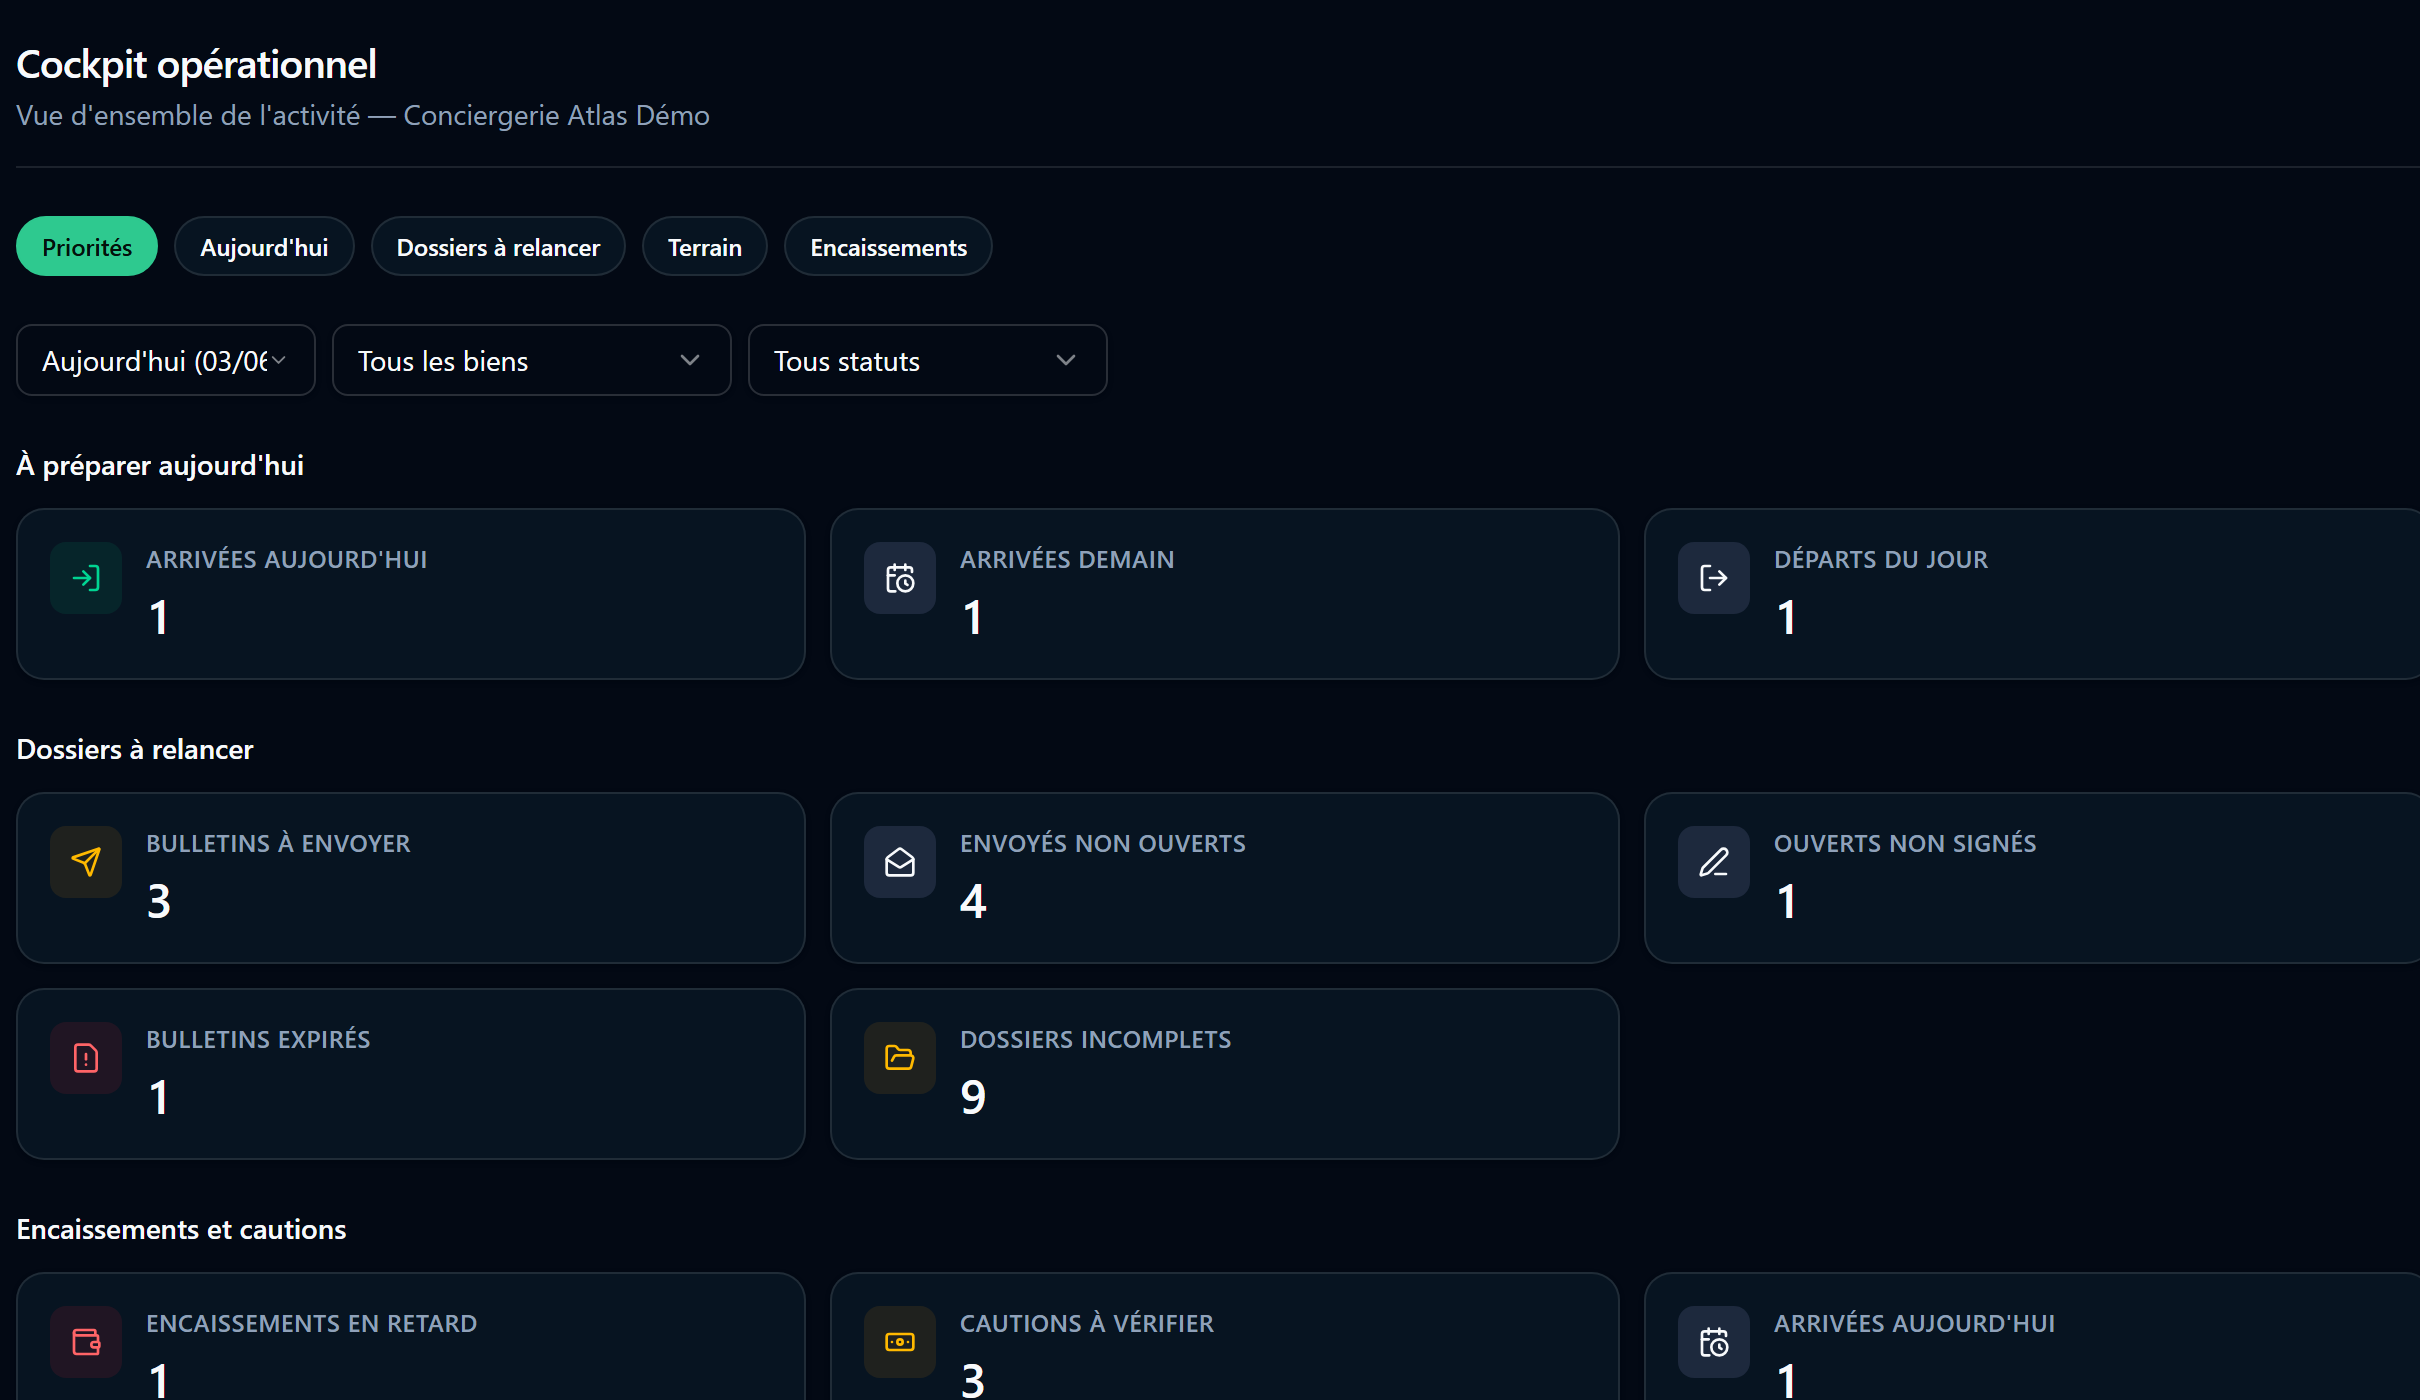Click calendar icon in Encaissements section arrivals card
The height and width of the screenshot is (1400, 2420).
click(x=1714, y=1342)
